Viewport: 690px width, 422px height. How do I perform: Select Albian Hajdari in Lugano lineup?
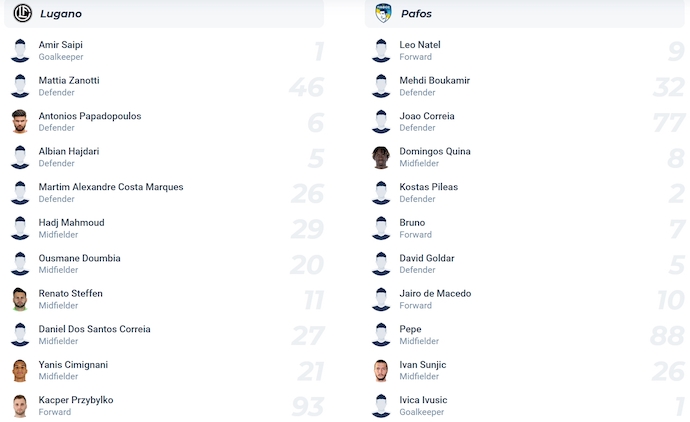click(x=68, y=151)
